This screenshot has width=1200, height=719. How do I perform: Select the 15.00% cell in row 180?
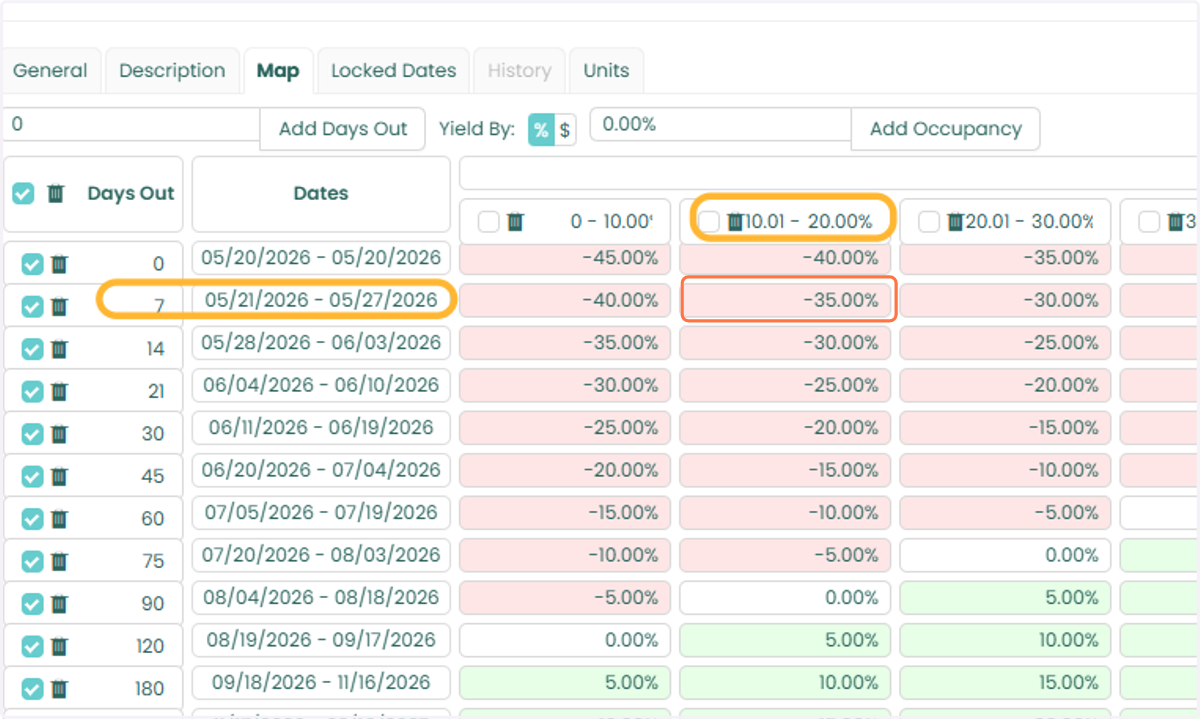(1005, 683)
